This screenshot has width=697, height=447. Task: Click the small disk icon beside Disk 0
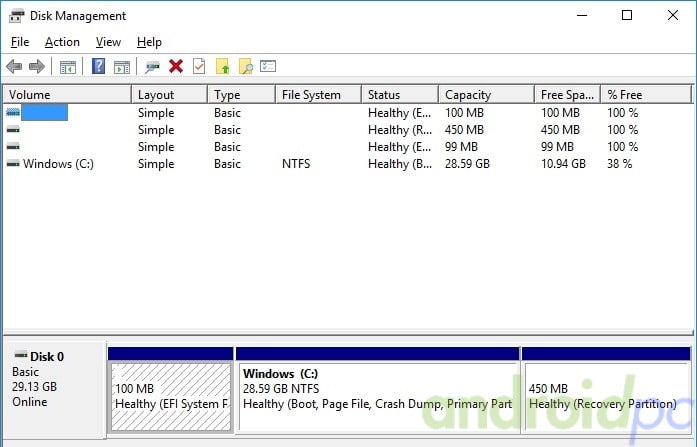[21, 355]
